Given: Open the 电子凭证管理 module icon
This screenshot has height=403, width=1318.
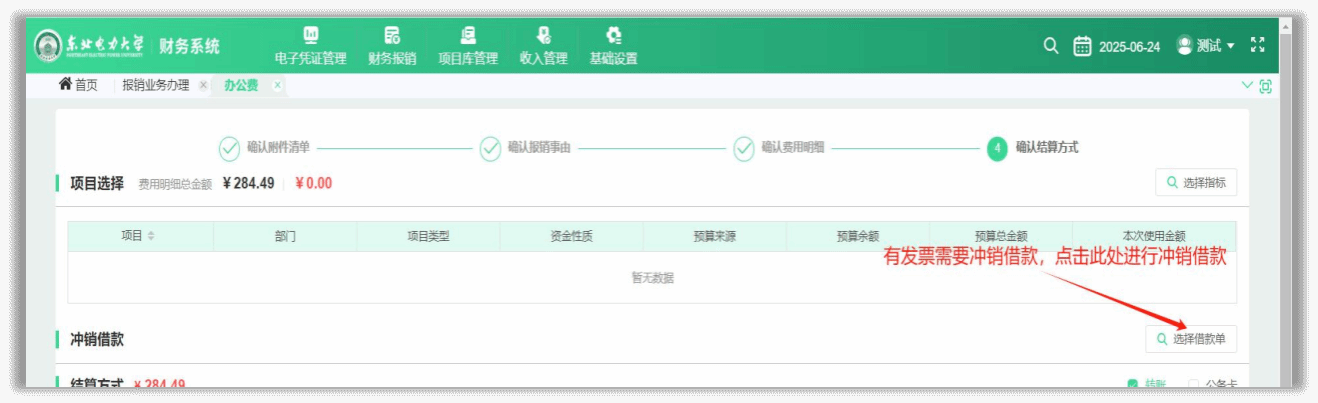Looking at the screenshot, I should coord(310,36).
